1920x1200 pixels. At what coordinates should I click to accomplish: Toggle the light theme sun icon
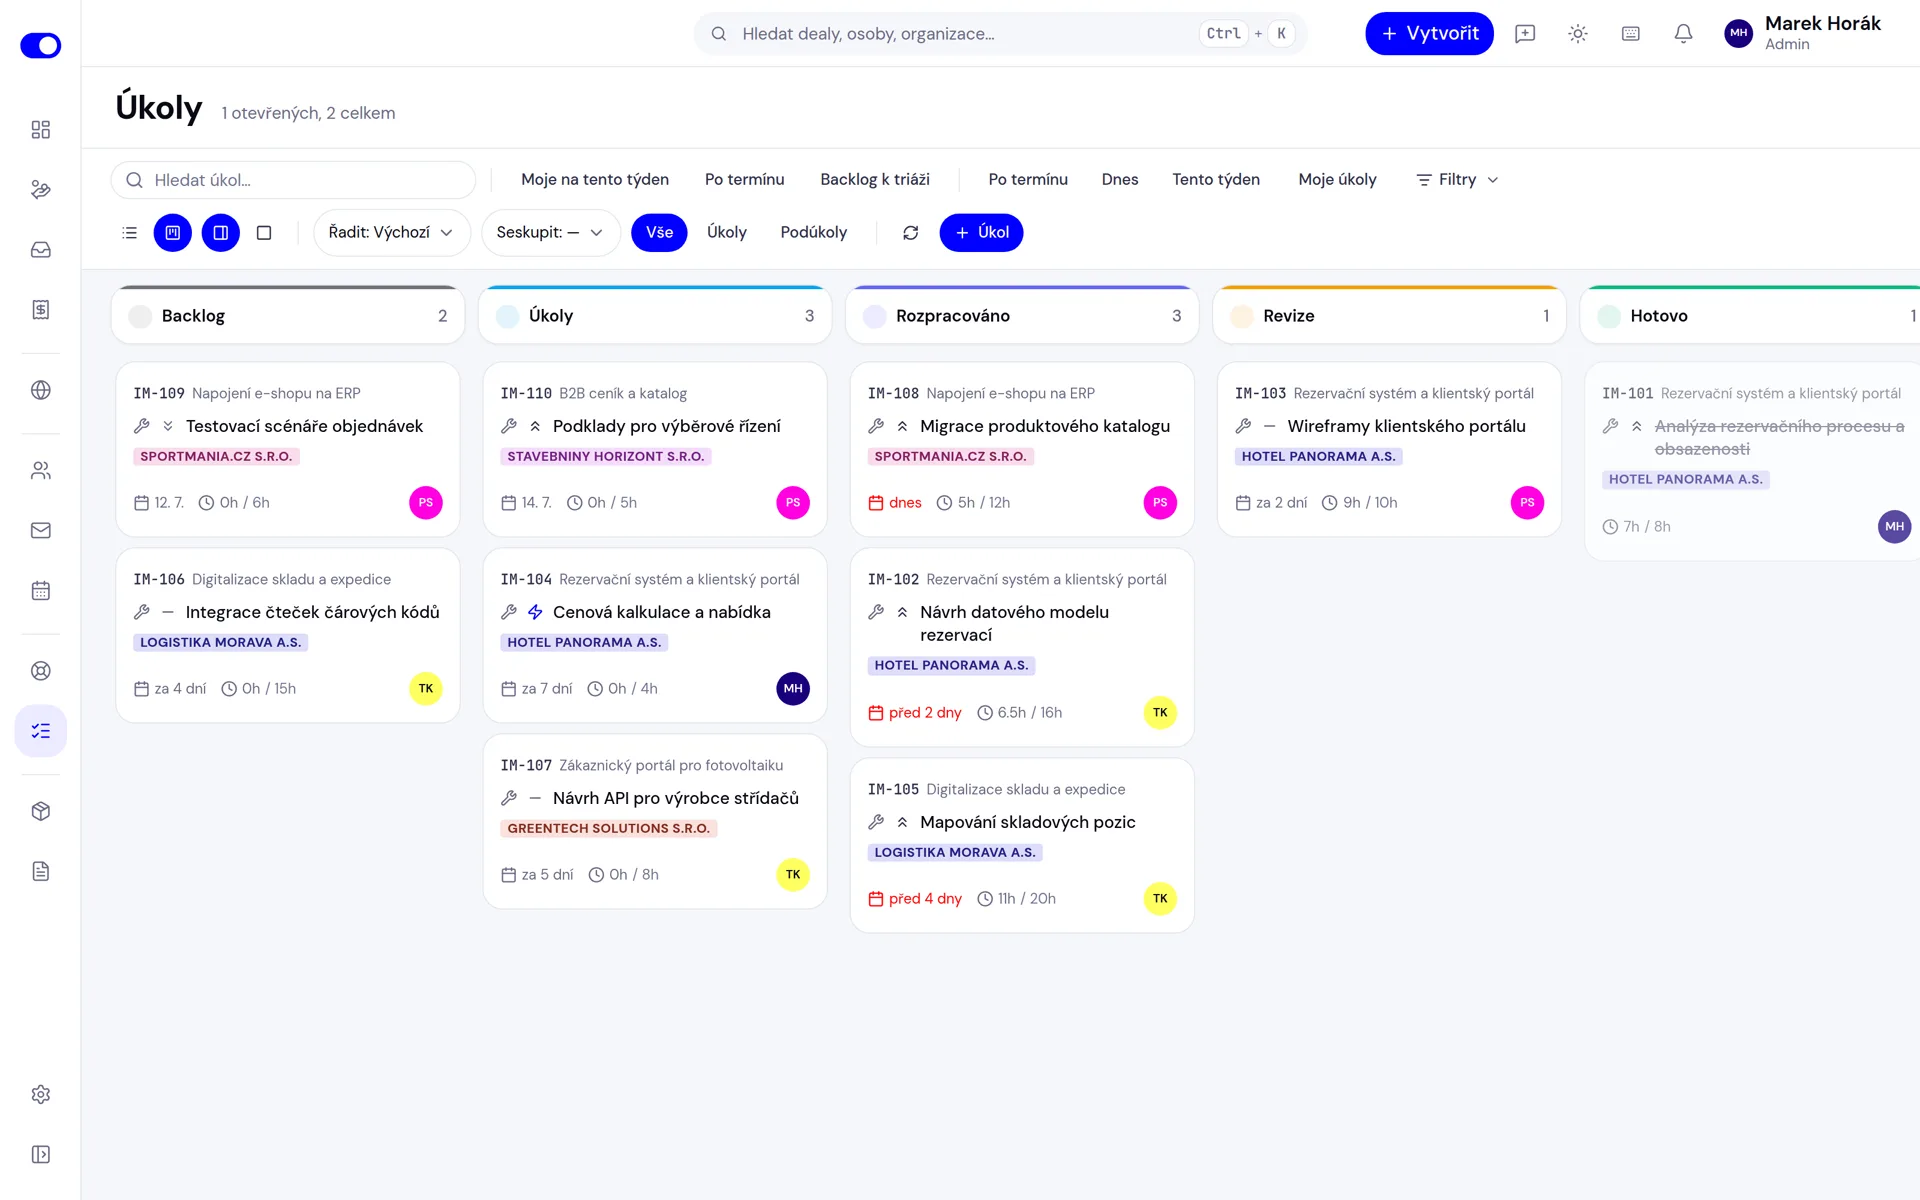pos(1578,34)
